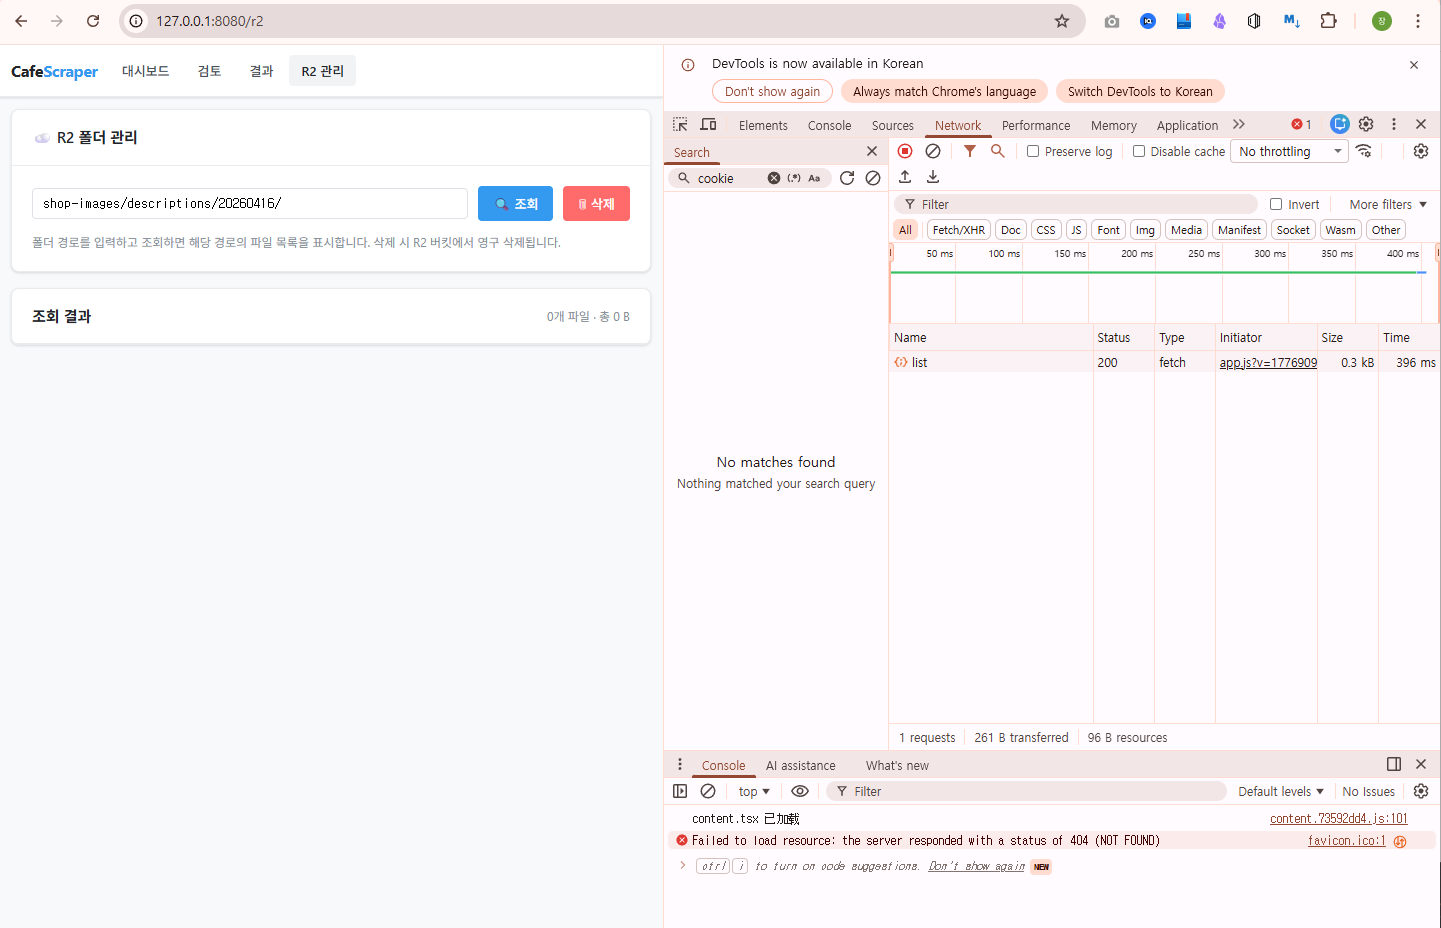
Task: Click Switch DevTools to Korean
Action: click(1140, 91)
